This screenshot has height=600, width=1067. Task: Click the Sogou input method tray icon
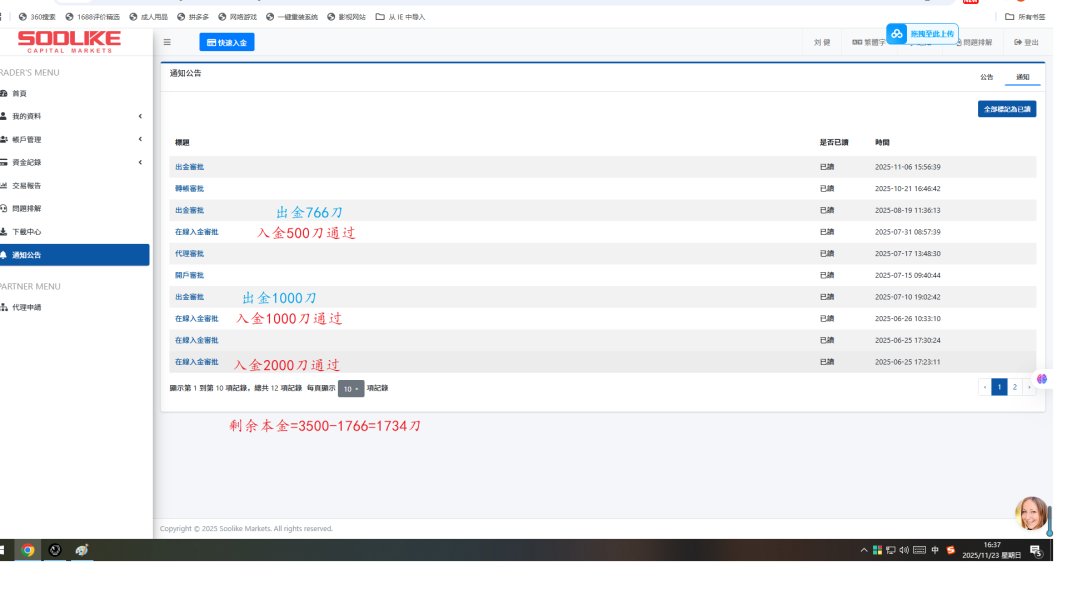pos(951,550)
